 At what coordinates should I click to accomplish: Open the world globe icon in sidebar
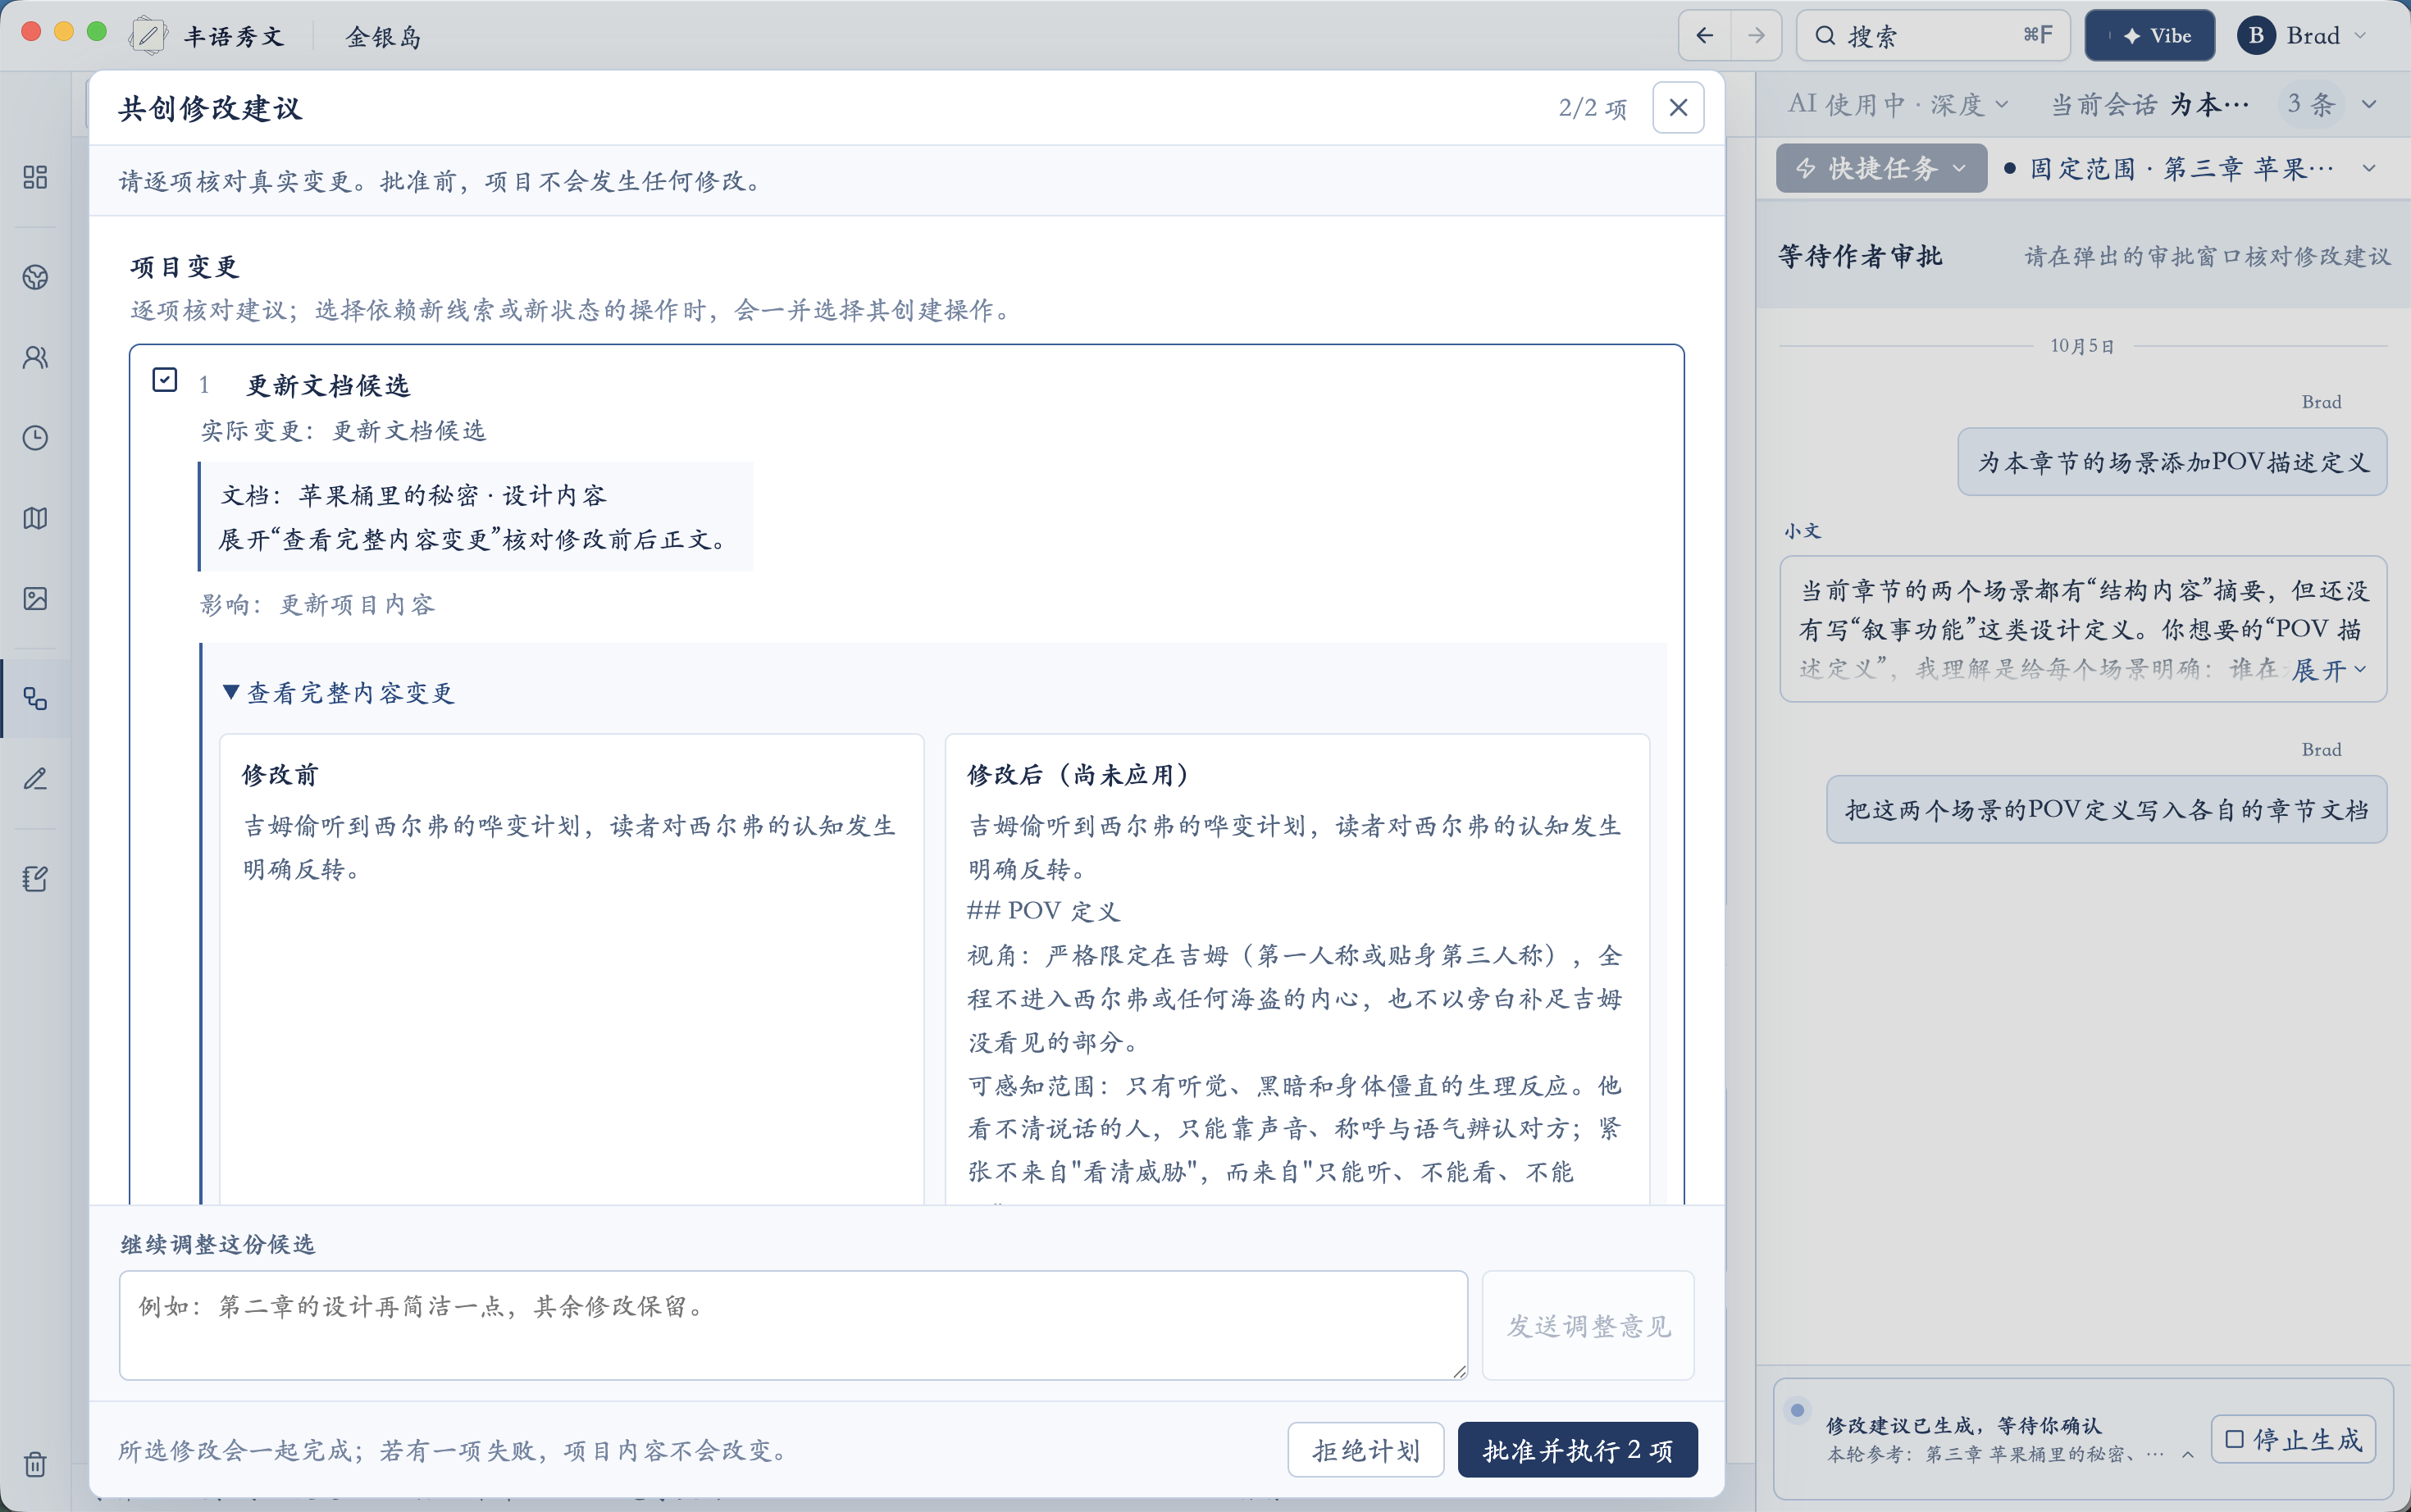point(35,277)
